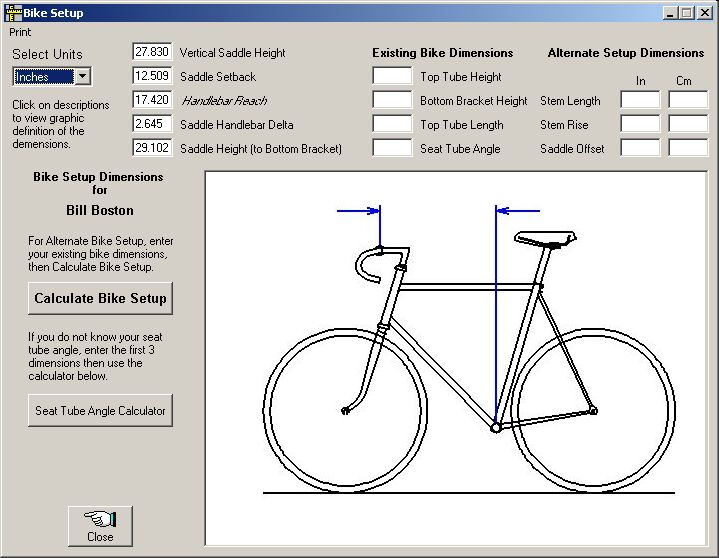The height and width of the screenshot is (558, 719).
Task: Close the window with title bar X
Action: pyautogui.click(x=705, y=13)
